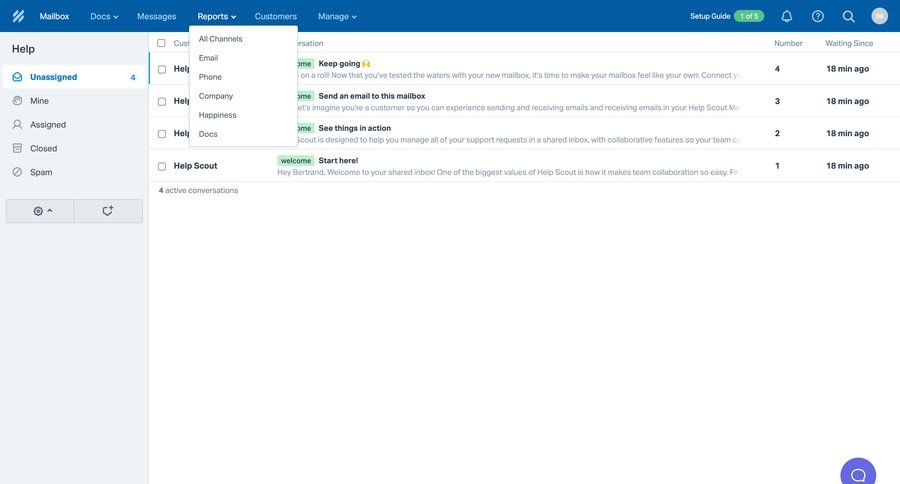
Task: Open the Setup Guide link
Action: (x=710, y=16)
